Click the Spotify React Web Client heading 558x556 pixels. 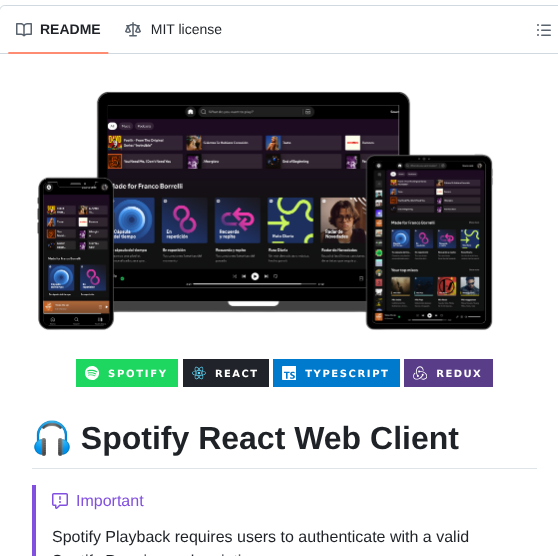point(270,438)
